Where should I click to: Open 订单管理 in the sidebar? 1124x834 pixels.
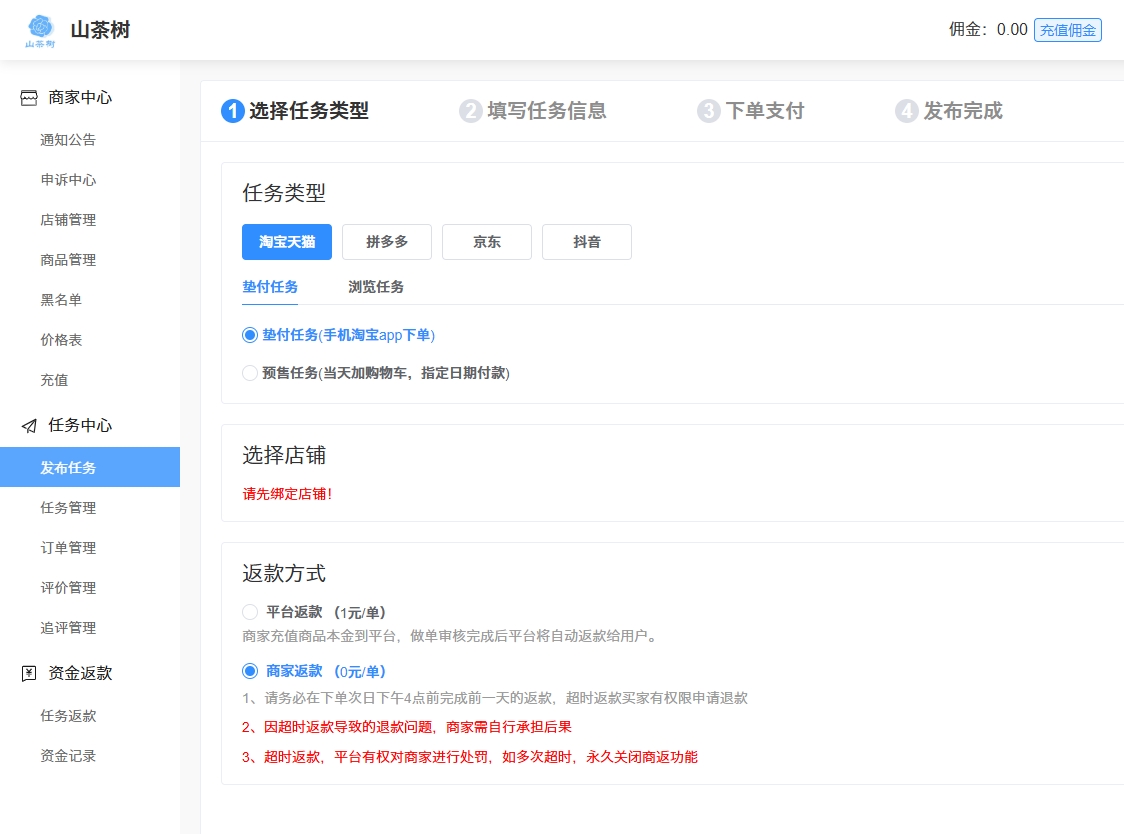coord(68,548)
